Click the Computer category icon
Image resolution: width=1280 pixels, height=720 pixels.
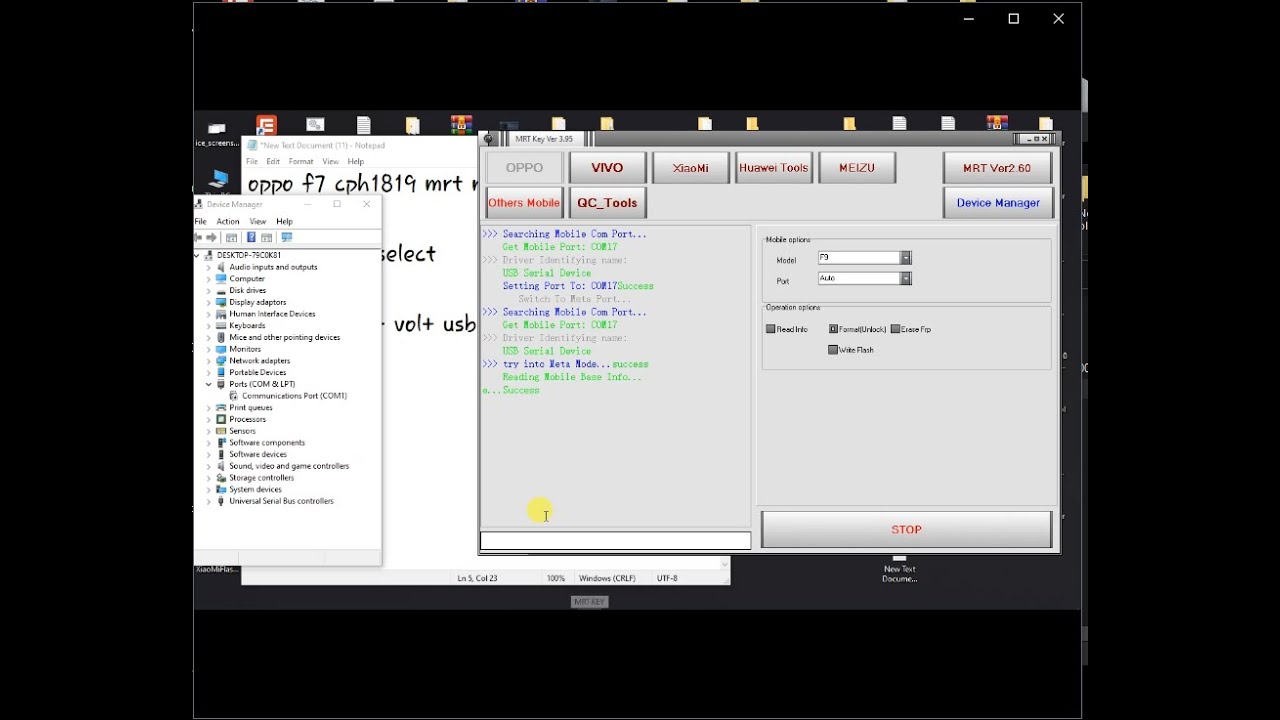coord(221,279)
